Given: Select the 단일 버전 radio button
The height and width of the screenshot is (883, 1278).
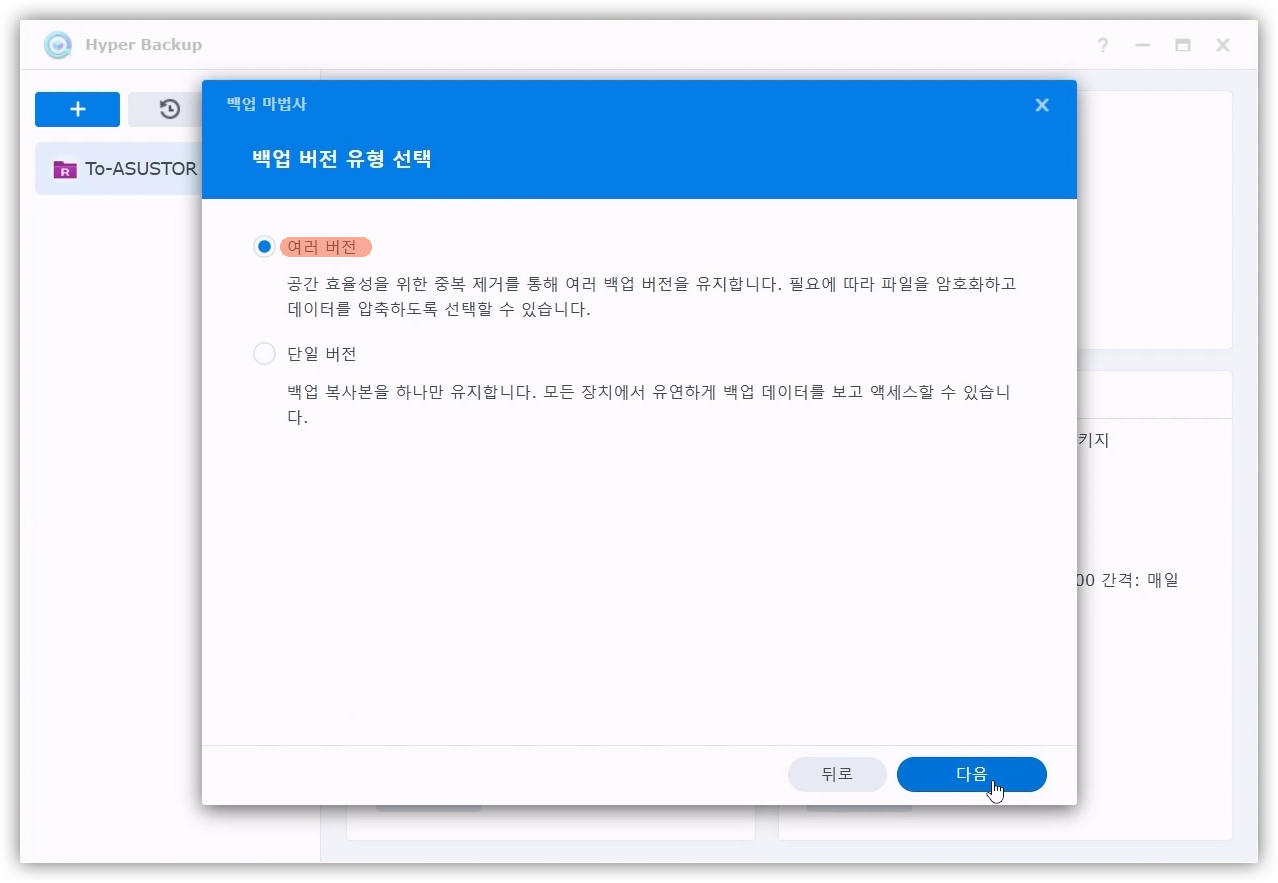Looking at the screenshot, I should (x=264, y=354).
